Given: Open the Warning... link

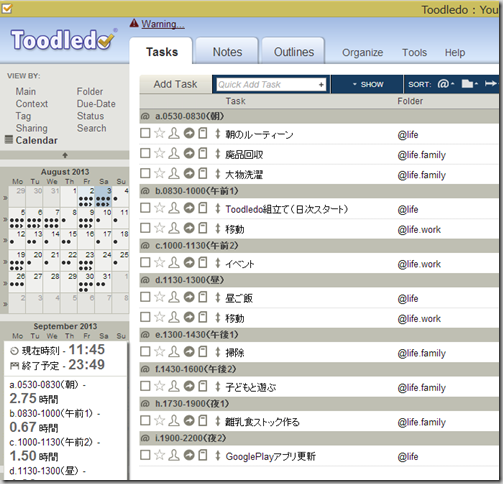Looking at the screenshot, I should (x=163, y=24).
